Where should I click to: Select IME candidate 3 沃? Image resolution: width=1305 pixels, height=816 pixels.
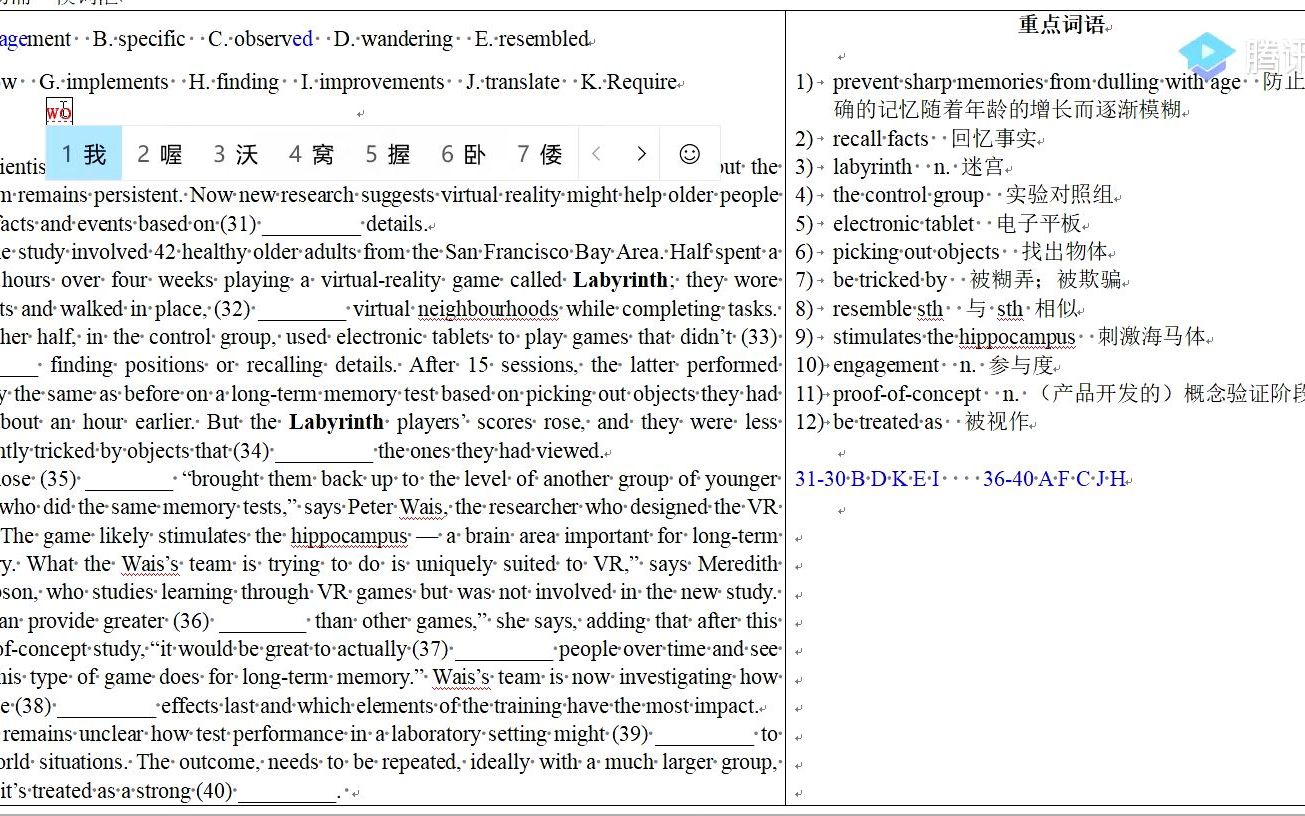tap(236, 154)
